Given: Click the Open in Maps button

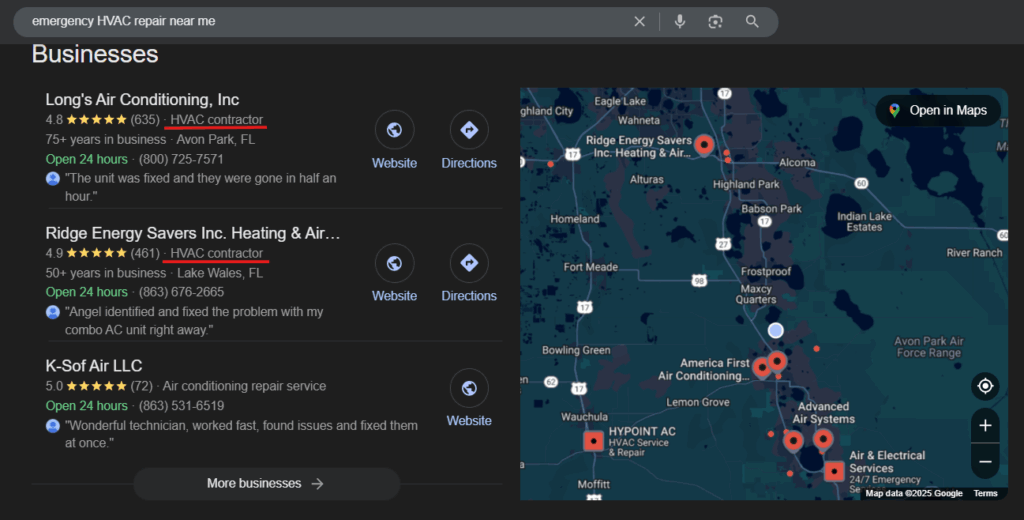Looking at the screenshot, I should (938, 110).
